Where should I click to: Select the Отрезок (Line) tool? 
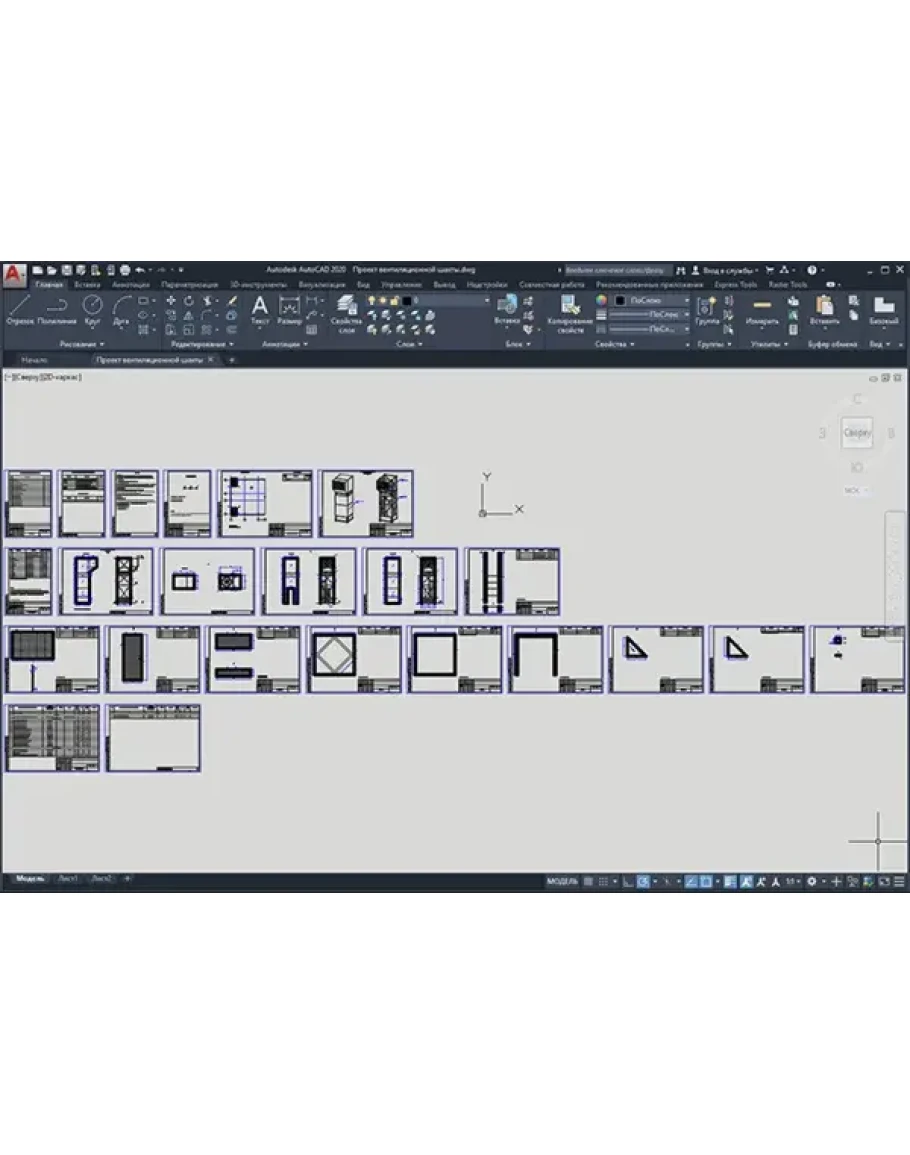click(x=19, y=308)
